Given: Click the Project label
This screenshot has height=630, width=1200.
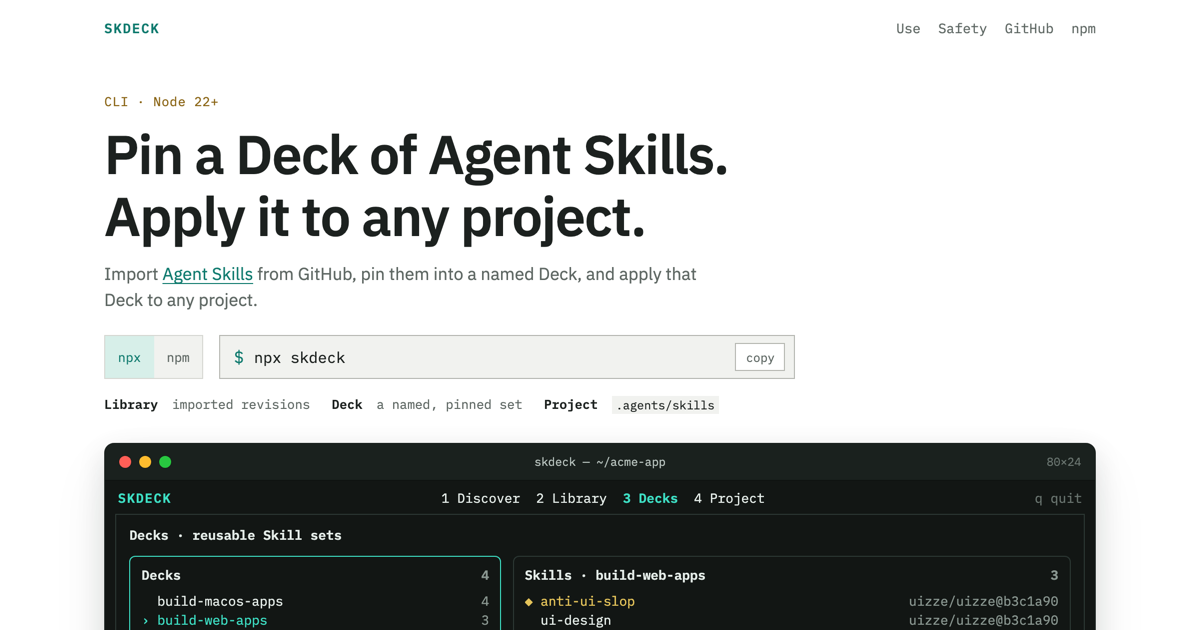Looking at the screenshot, I should [x=570, y=405].
